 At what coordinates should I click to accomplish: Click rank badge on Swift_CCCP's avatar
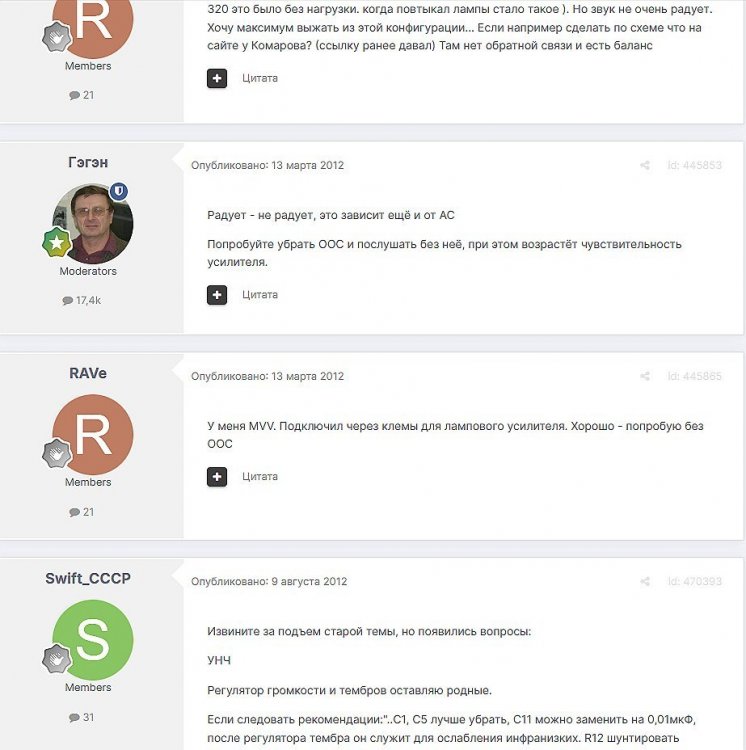tap(56, 659)
